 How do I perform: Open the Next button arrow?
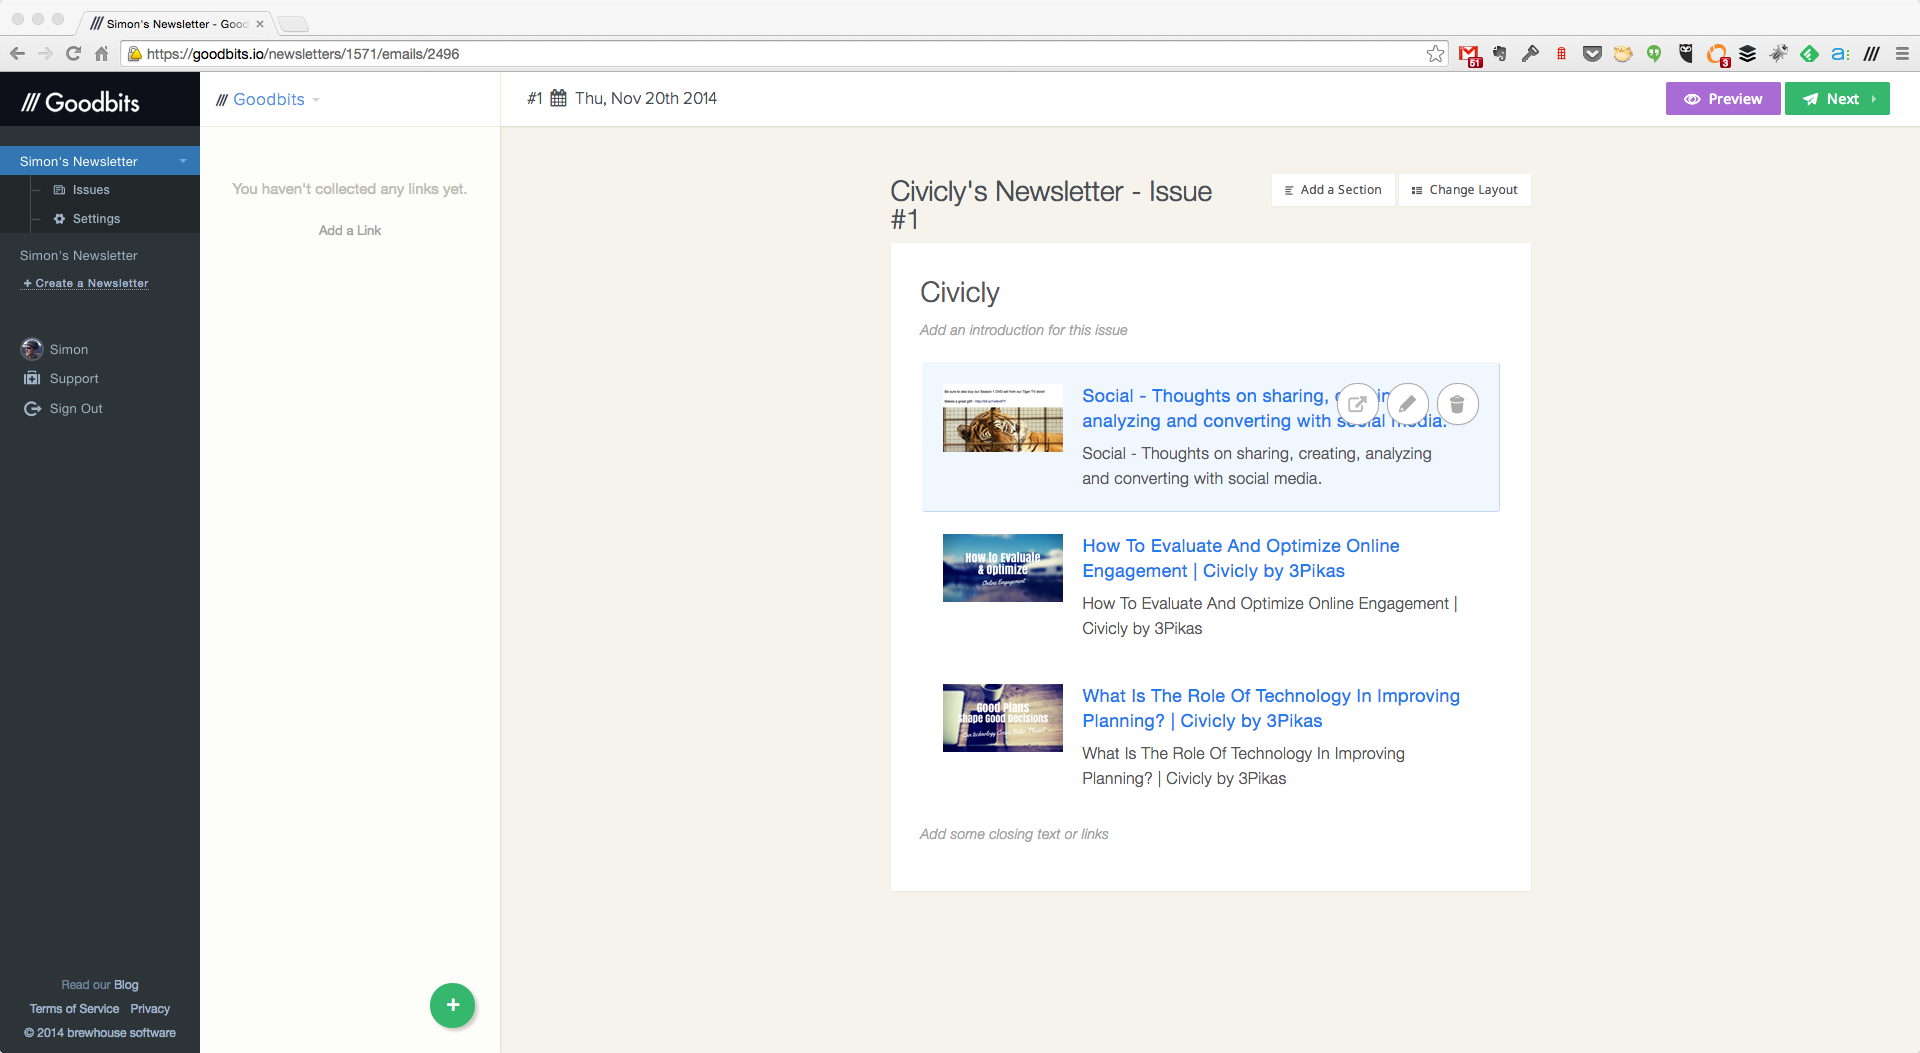coord(1873,99)
